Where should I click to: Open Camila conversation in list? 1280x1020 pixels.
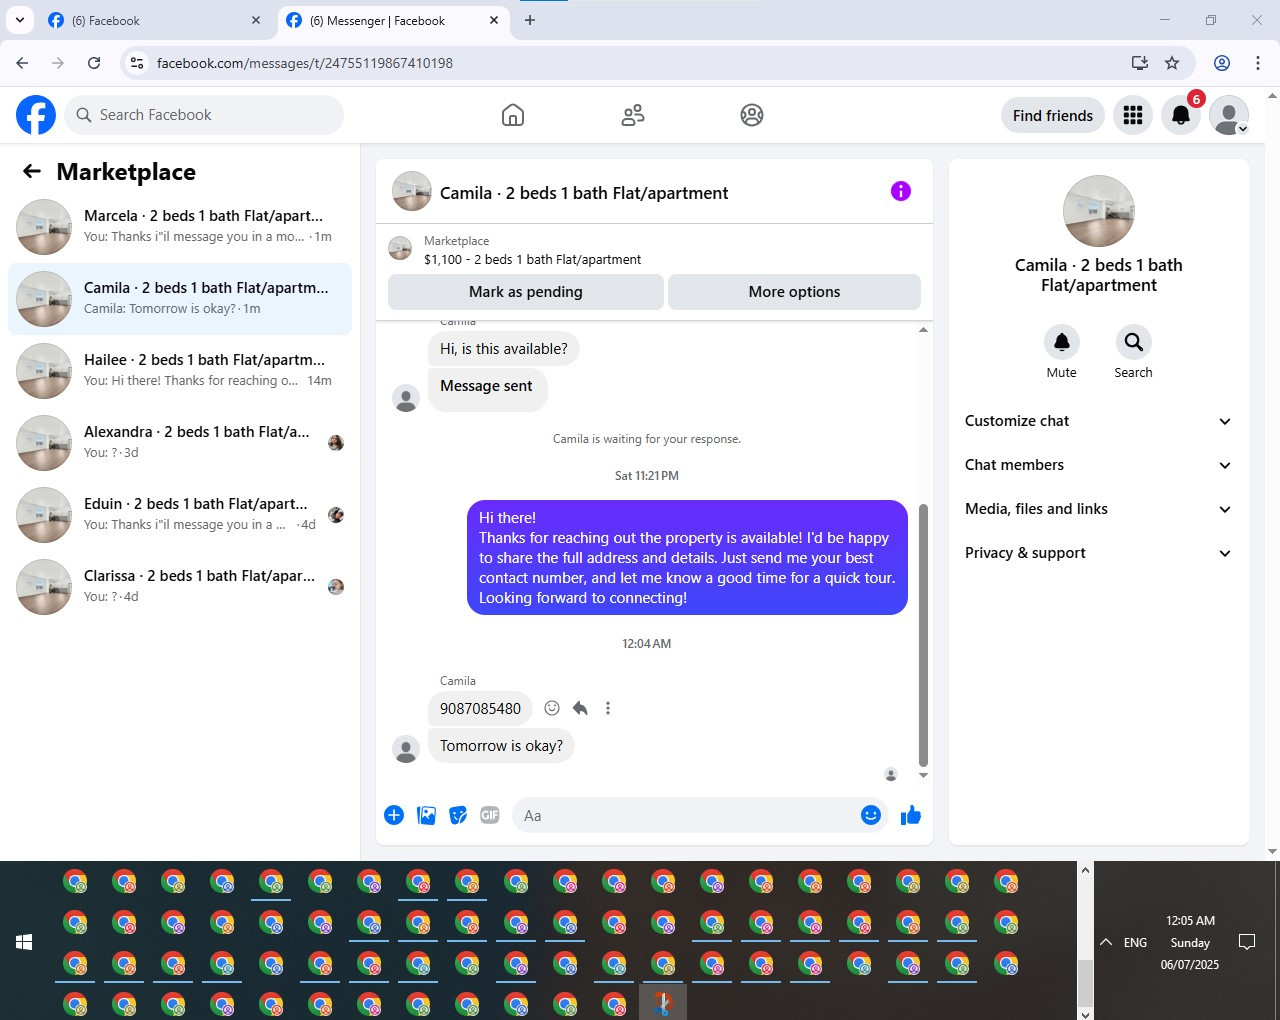[180, 299]
